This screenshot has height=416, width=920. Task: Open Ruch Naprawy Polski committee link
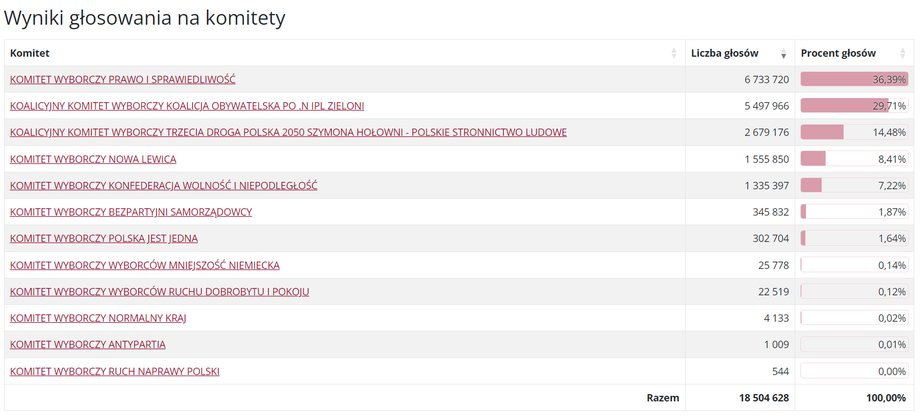point(115,371)
